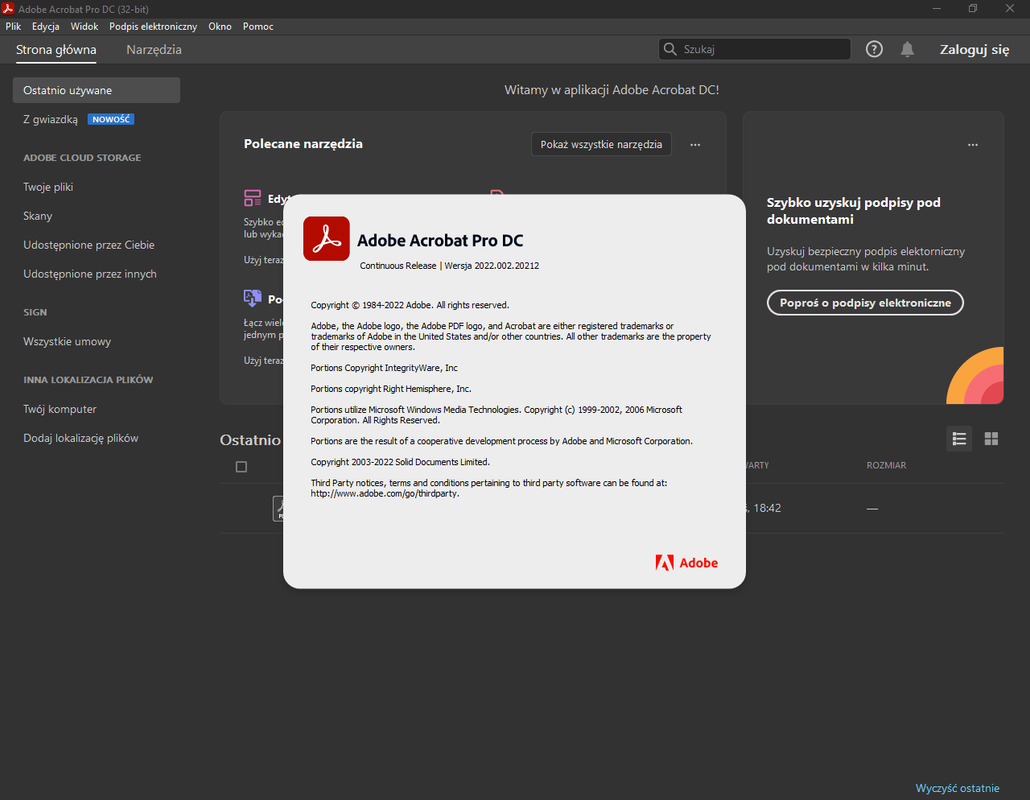Screen dimensions: 1030x800
Task: Click Zaloguj się to sign in
Action: (x=974, y=50)
